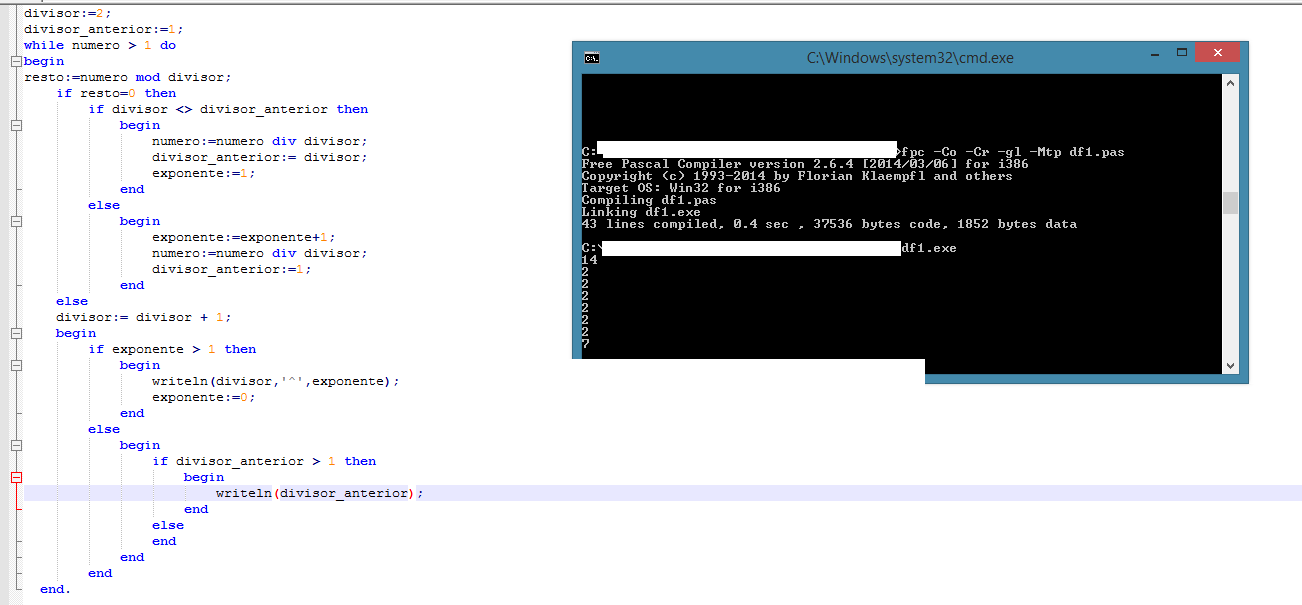Click the line 'while numero > 1 do'
The height and width of the screenshot is (605, 1302).
(x=100, y=45)
